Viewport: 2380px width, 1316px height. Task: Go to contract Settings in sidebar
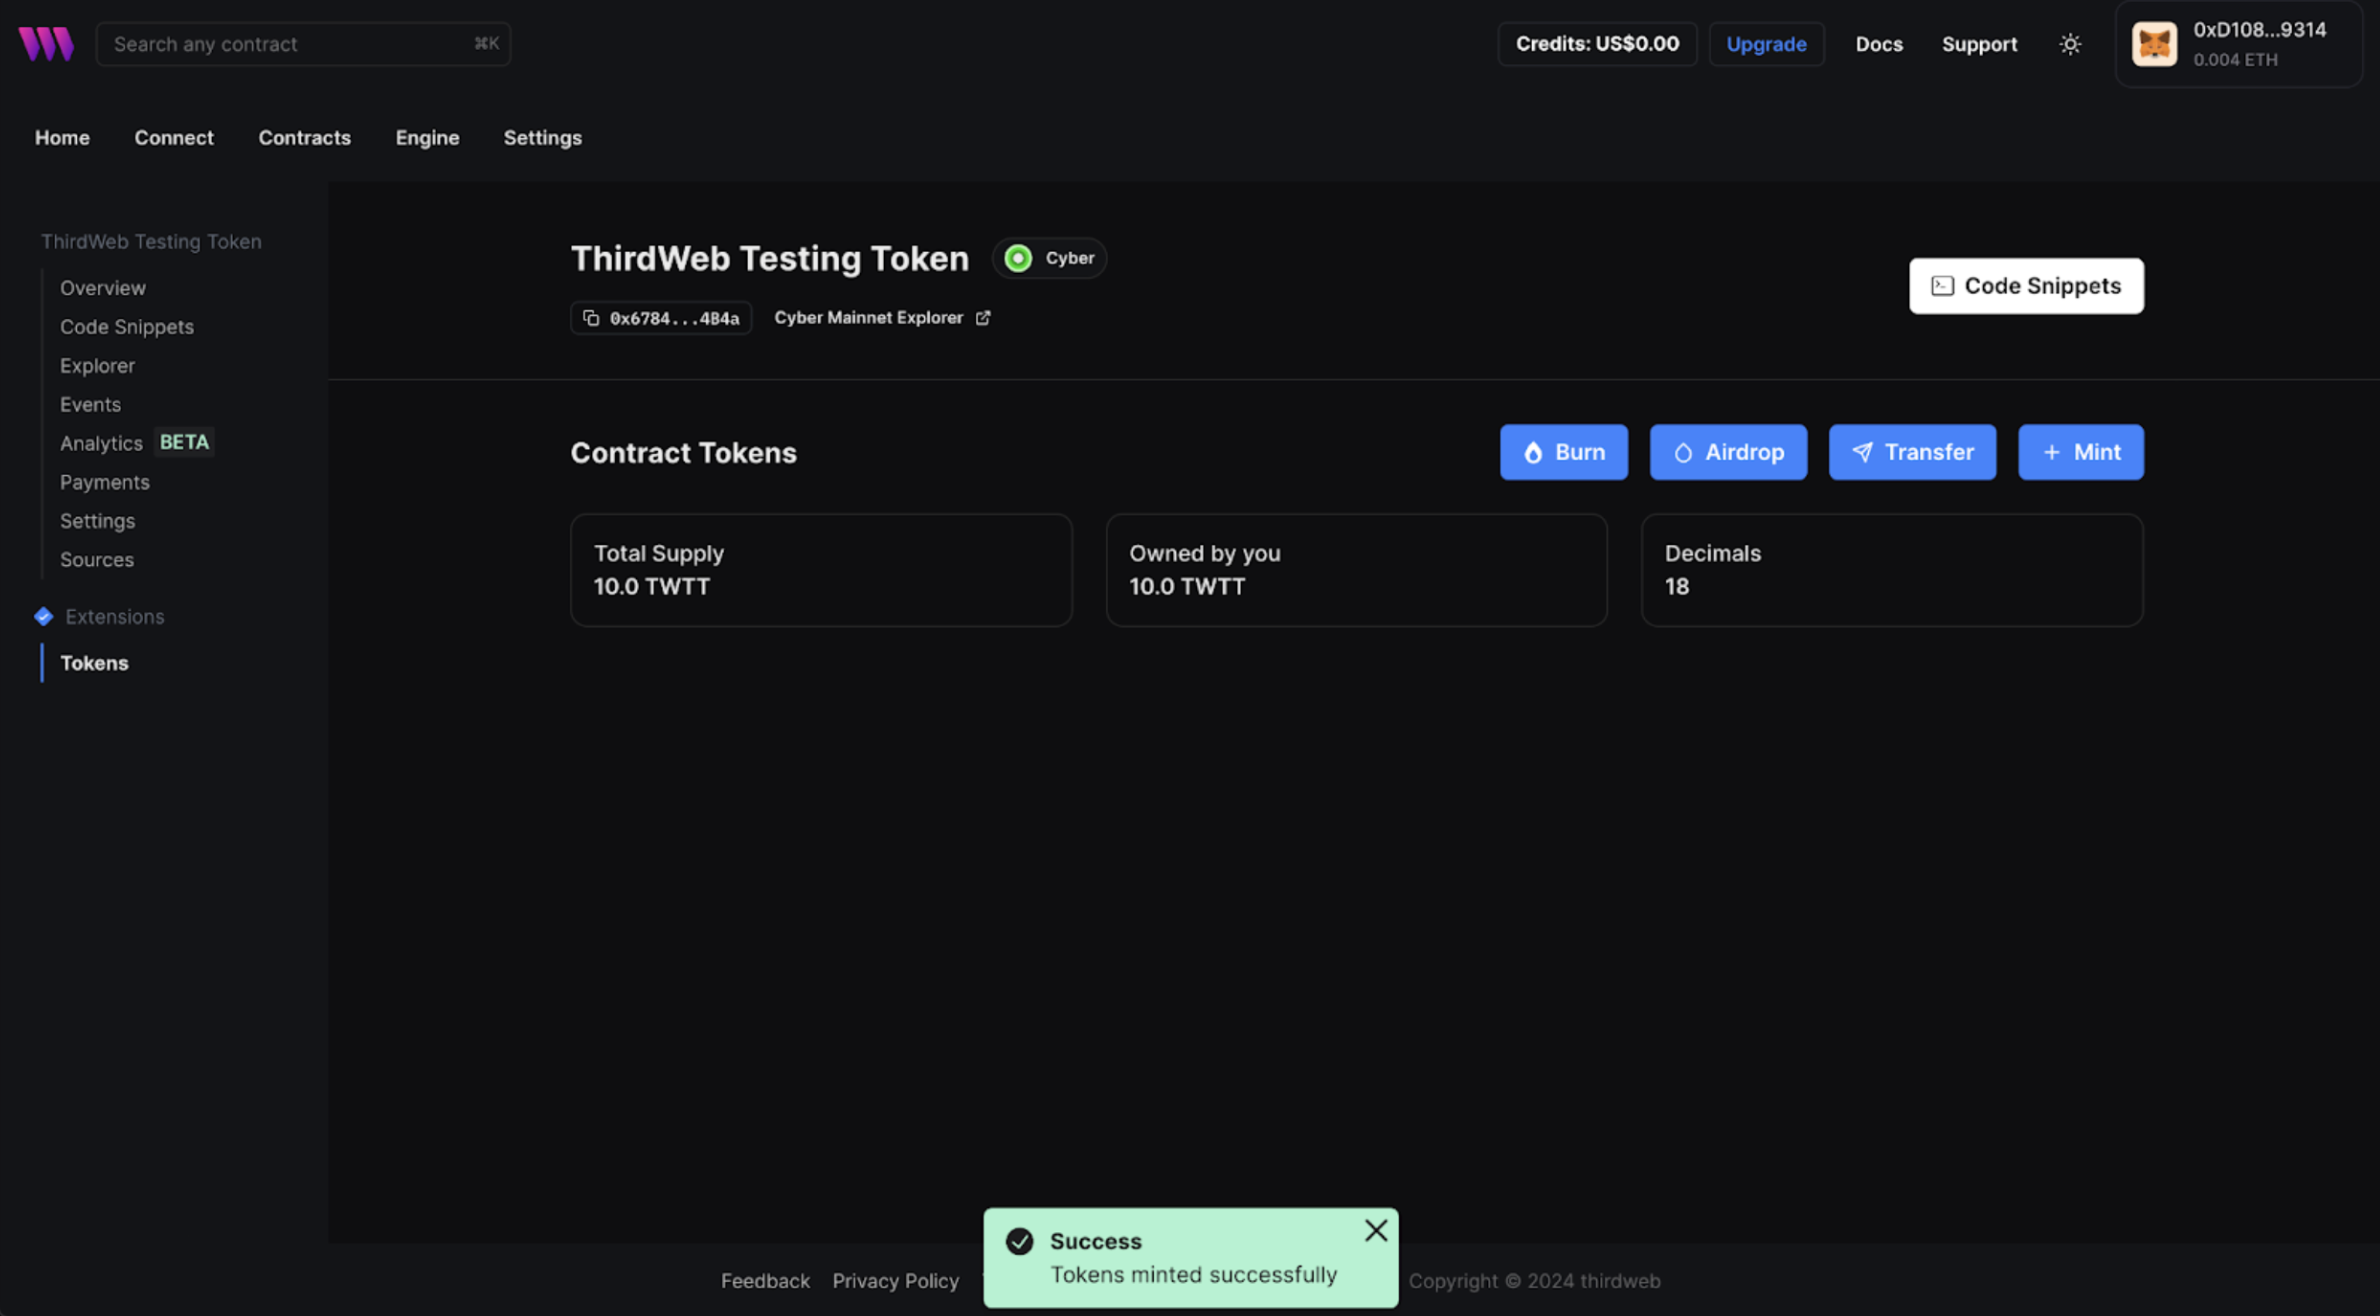click(97, 521)
